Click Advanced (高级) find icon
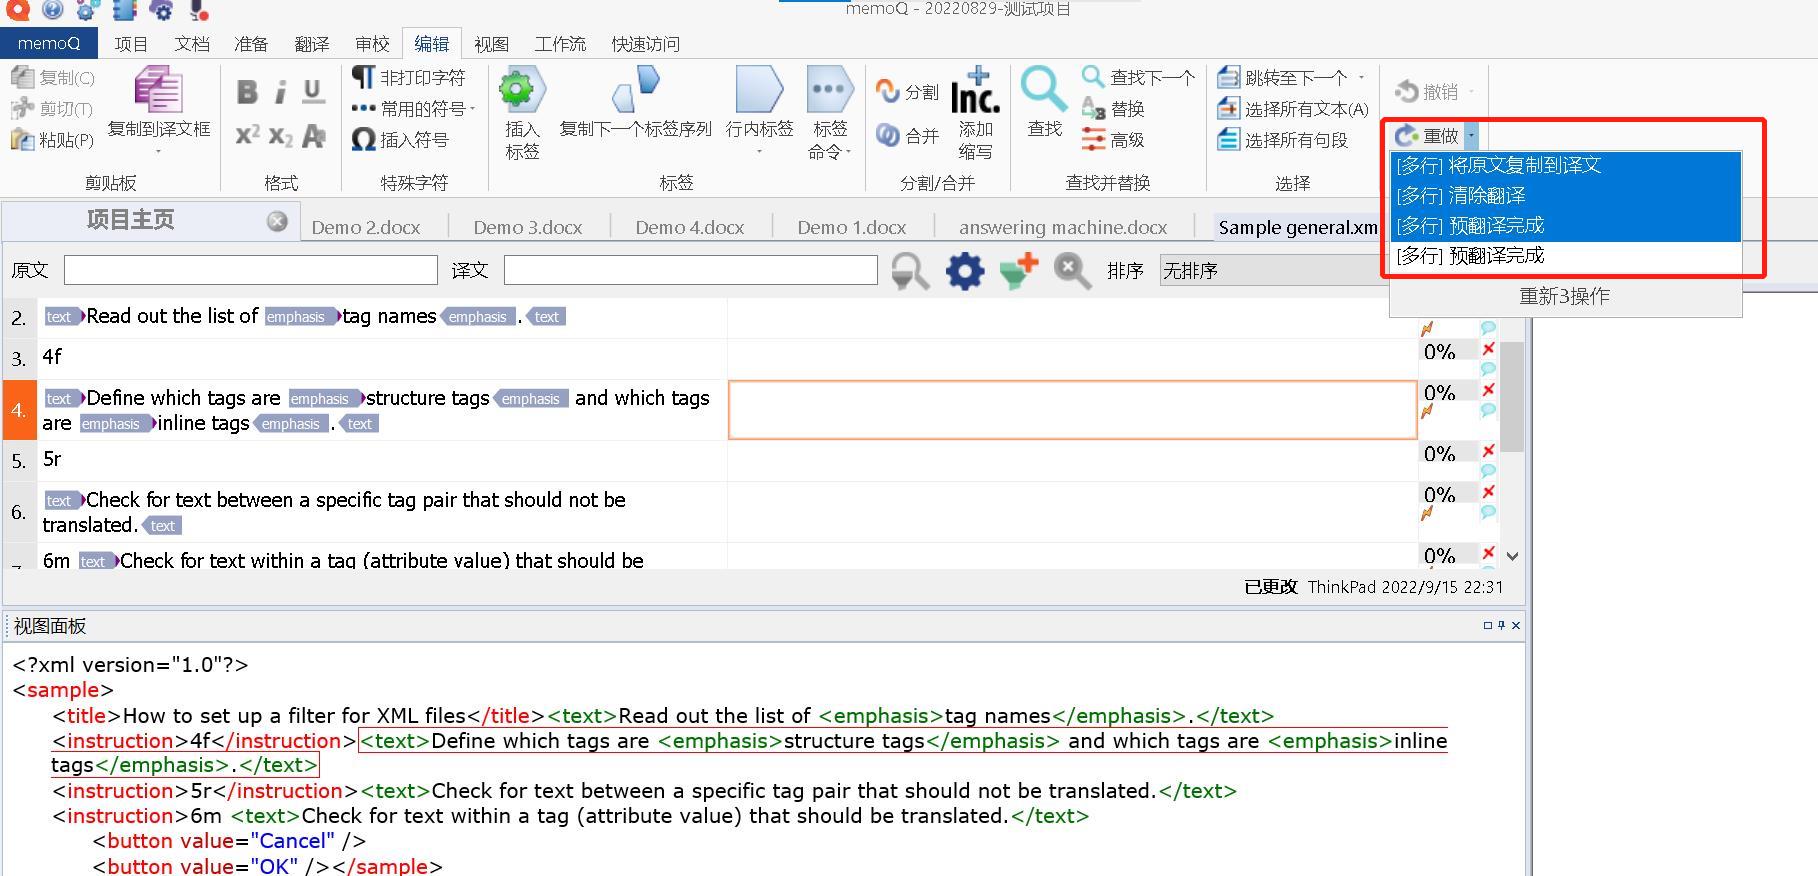1818x876 pixels. coord(1093,139)
